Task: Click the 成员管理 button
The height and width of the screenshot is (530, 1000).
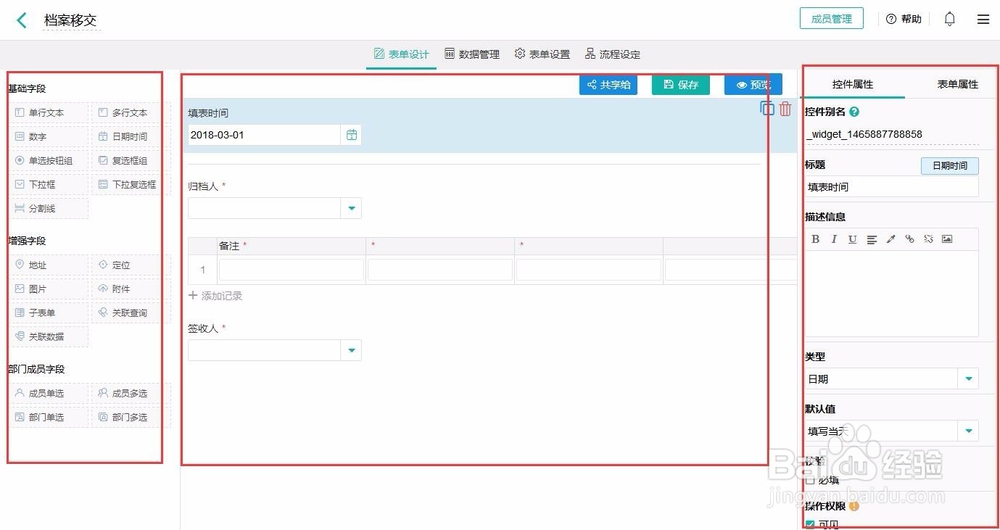Action: point(832,19)
